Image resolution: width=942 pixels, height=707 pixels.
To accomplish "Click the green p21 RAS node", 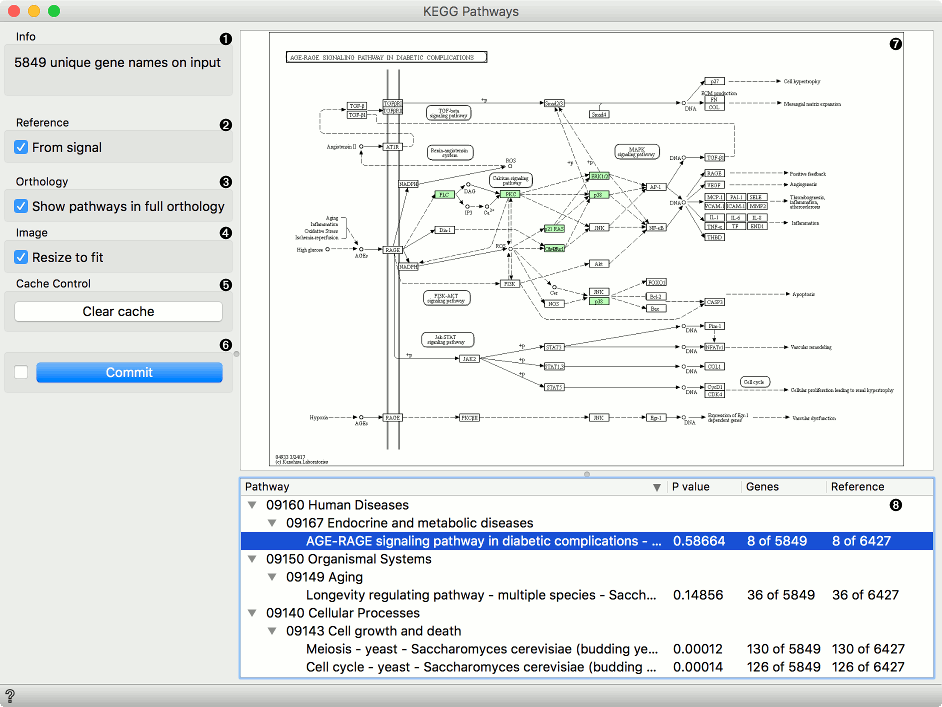I will 554,229.
